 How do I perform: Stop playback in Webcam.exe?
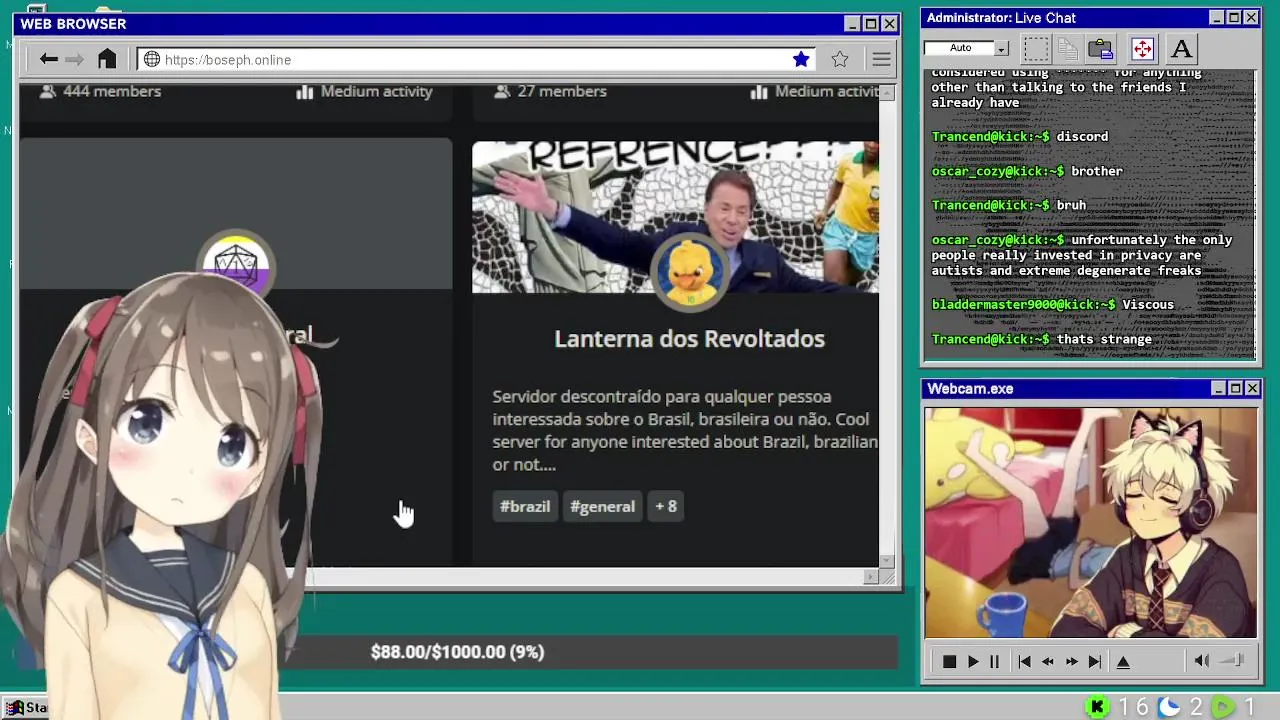pos(949,661)
